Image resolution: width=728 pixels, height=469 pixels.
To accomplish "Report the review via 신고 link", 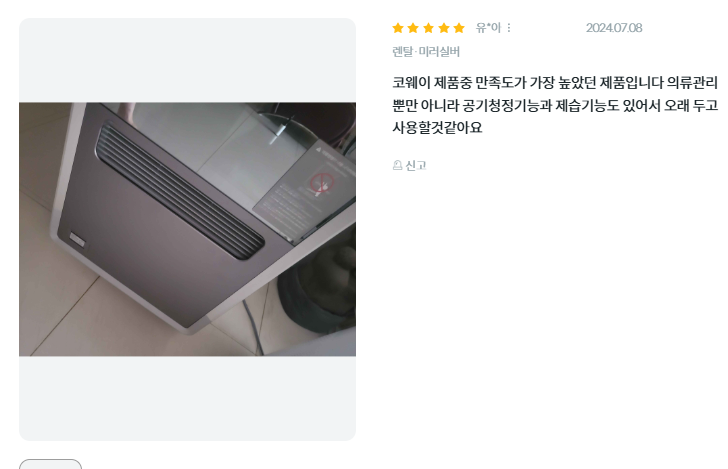I will pos(416,165).
